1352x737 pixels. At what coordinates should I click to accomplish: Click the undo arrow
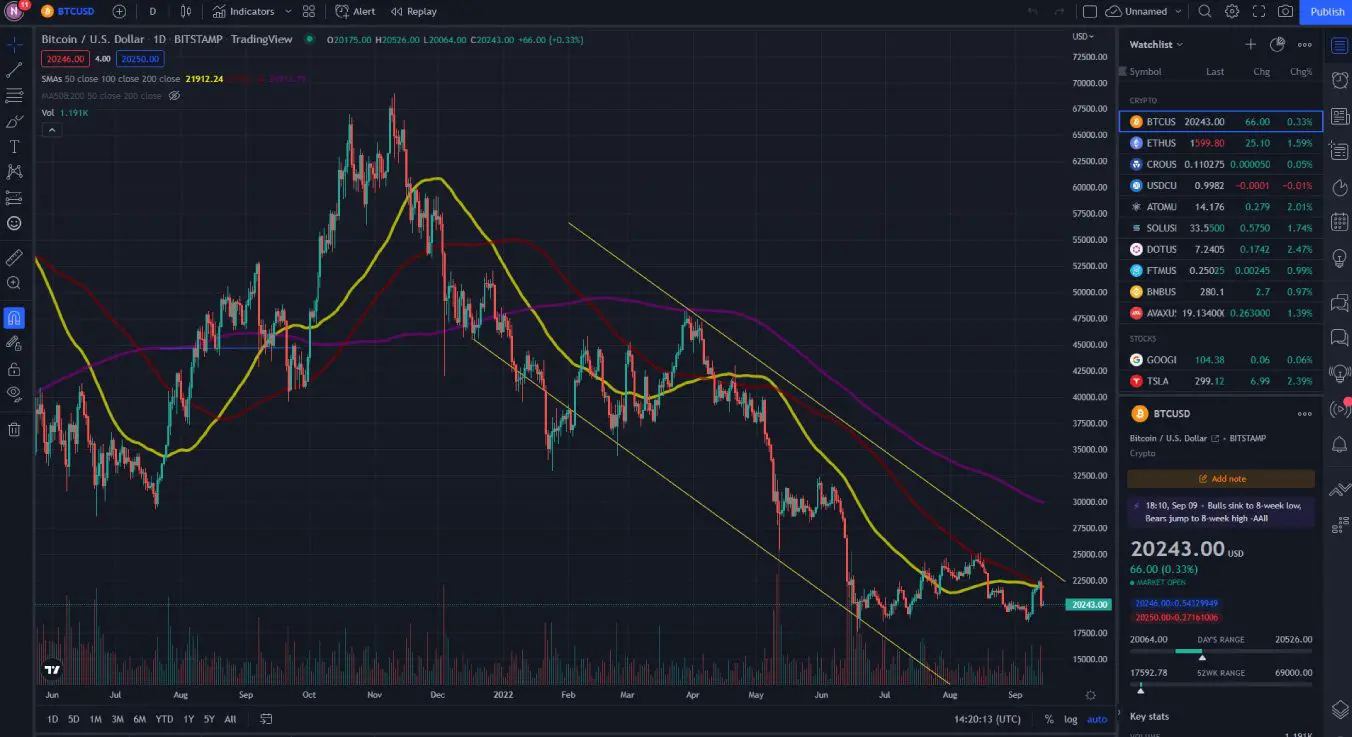click(x=1033, y=11)
